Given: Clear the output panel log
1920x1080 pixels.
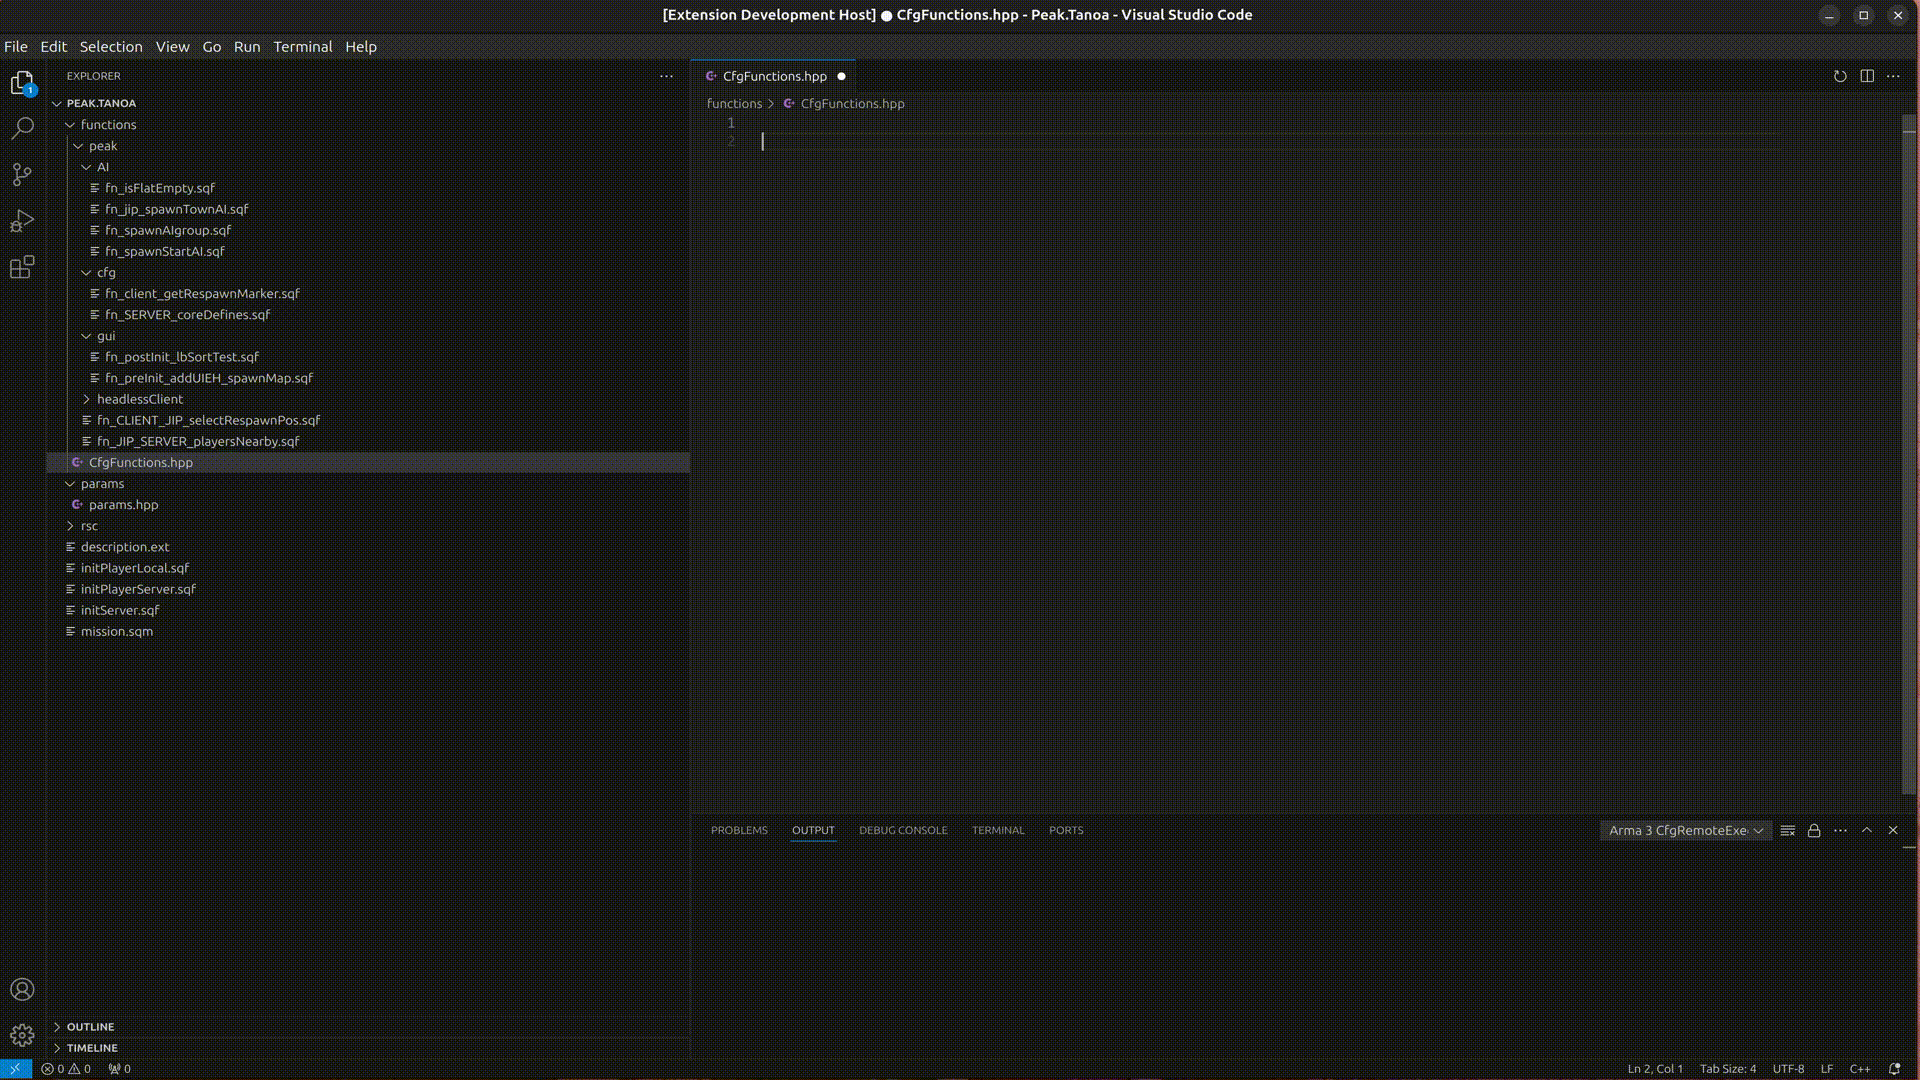Looking at the screenshot, I should [1788, 831].
